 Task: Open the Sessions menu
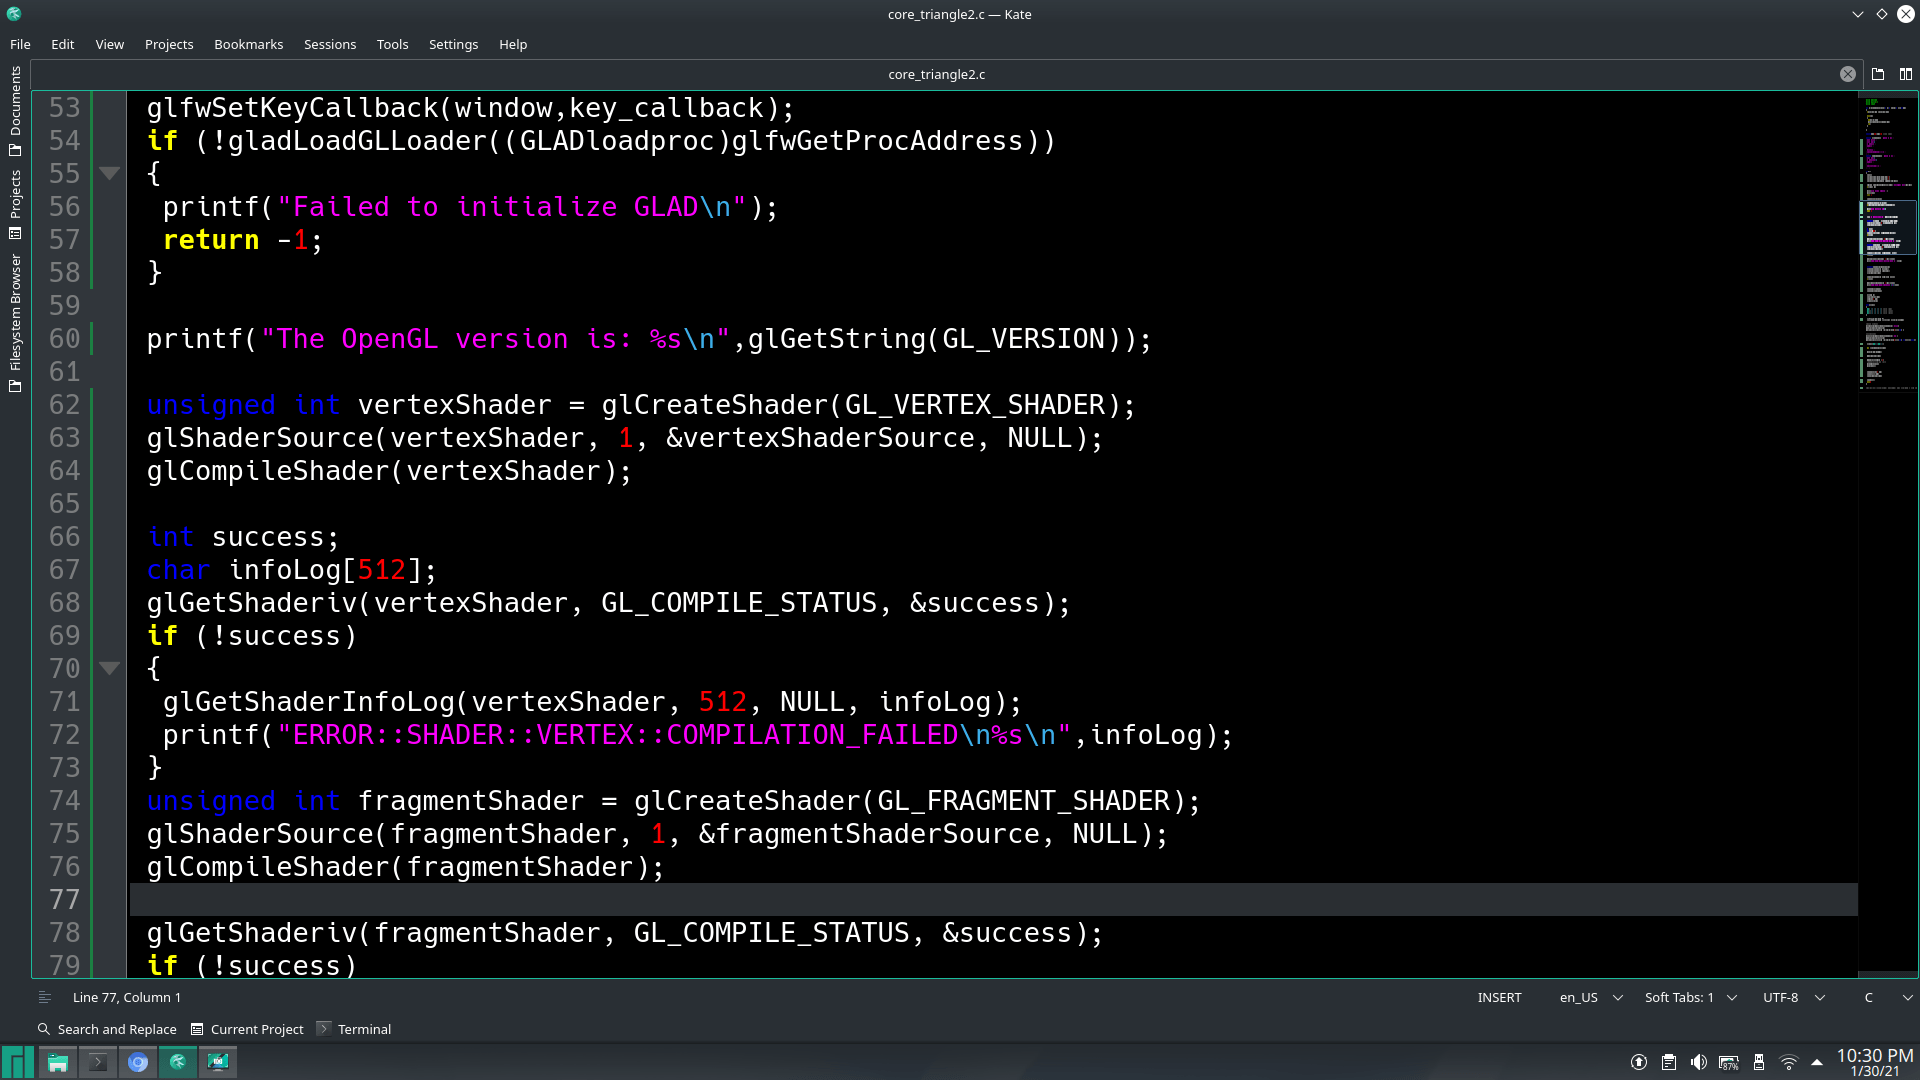tap(330, 44)
